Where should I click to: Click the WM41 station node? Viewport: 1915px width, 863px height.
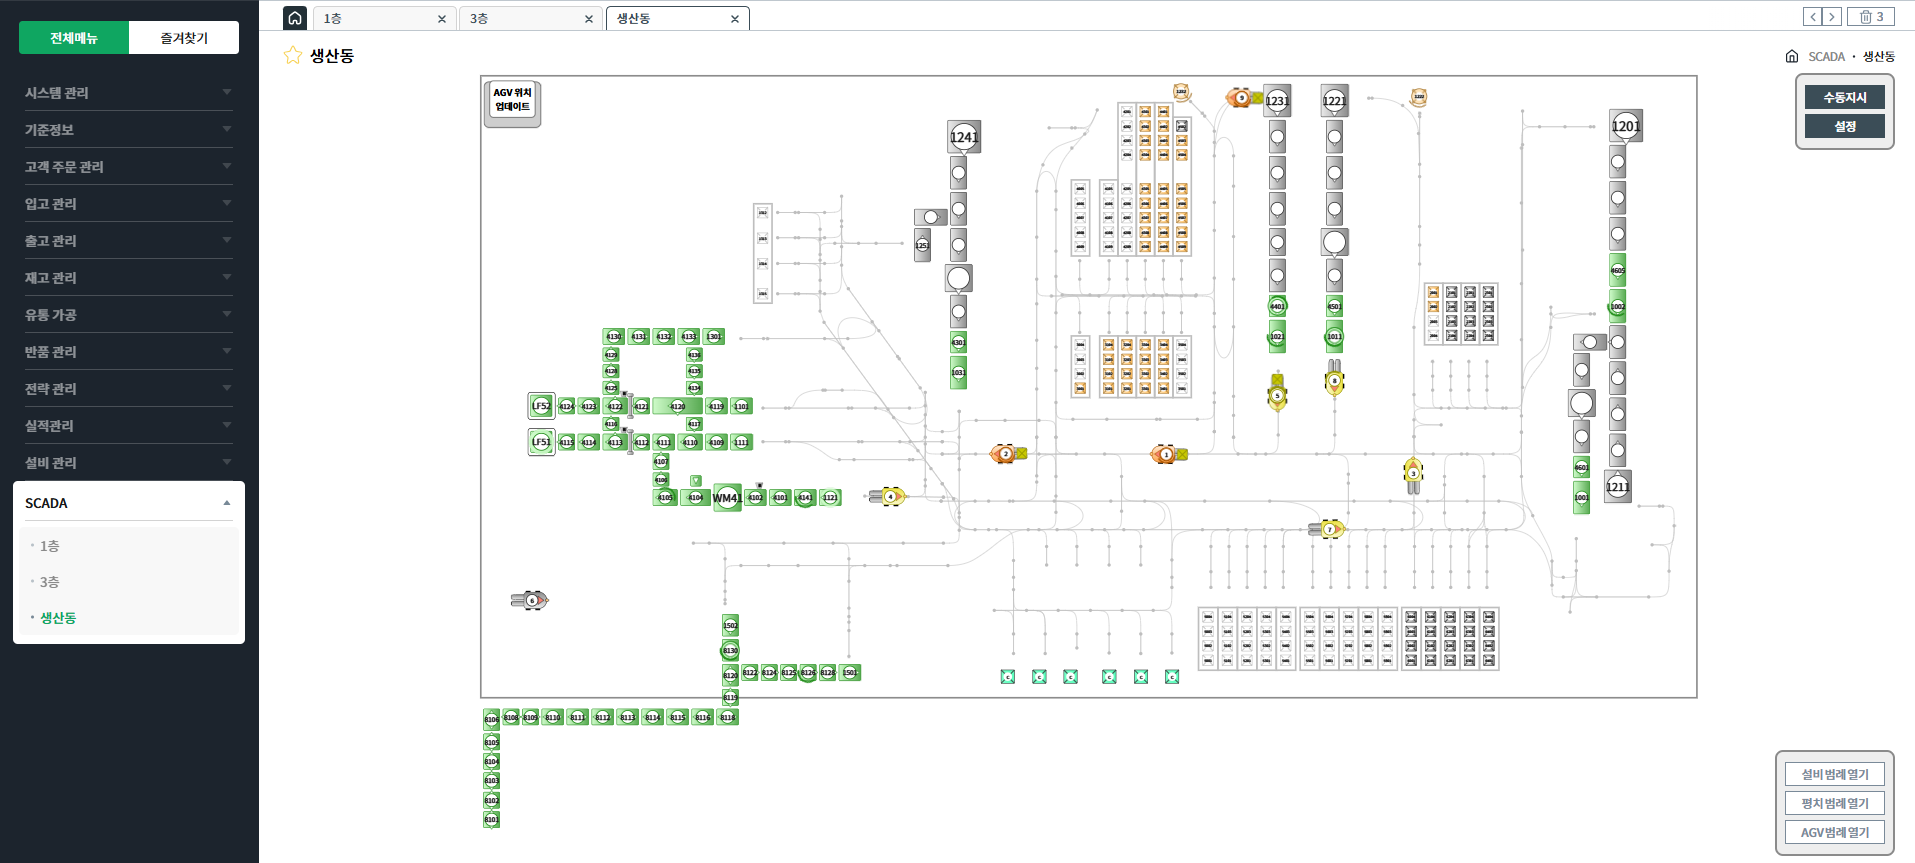pos(727,497)
